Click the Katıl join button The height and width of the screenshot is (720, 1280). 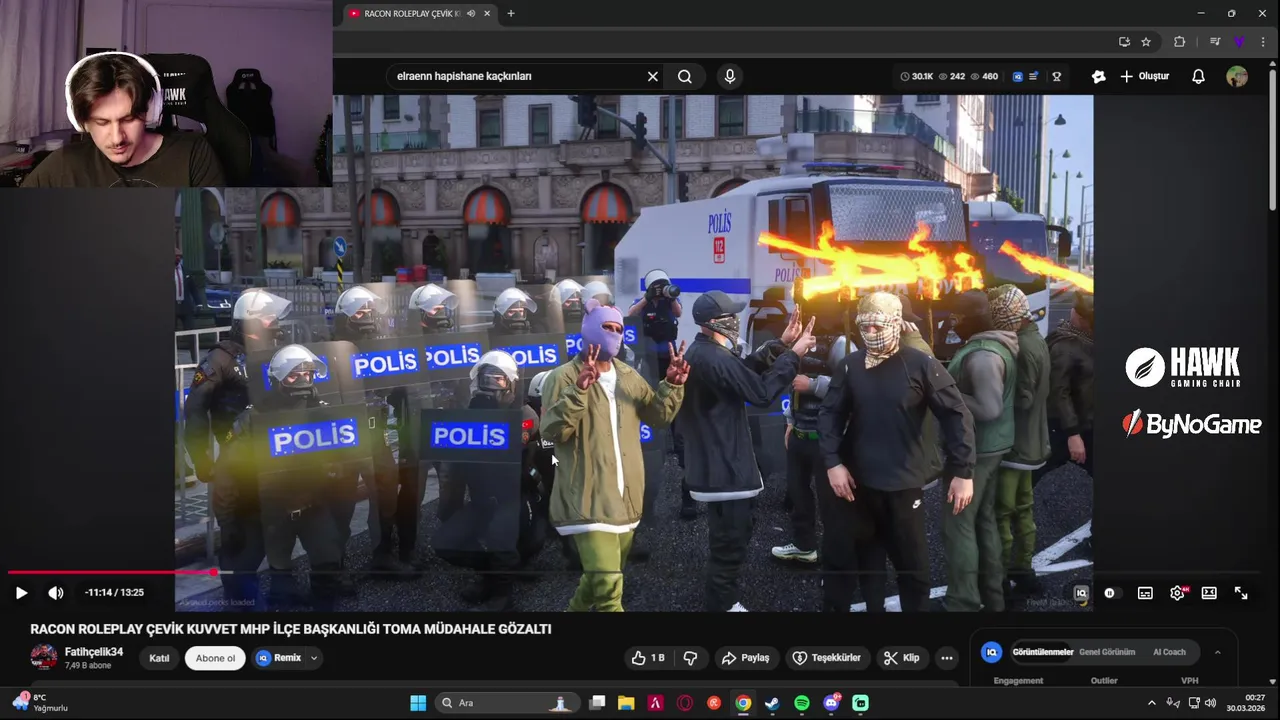(159, 658)
